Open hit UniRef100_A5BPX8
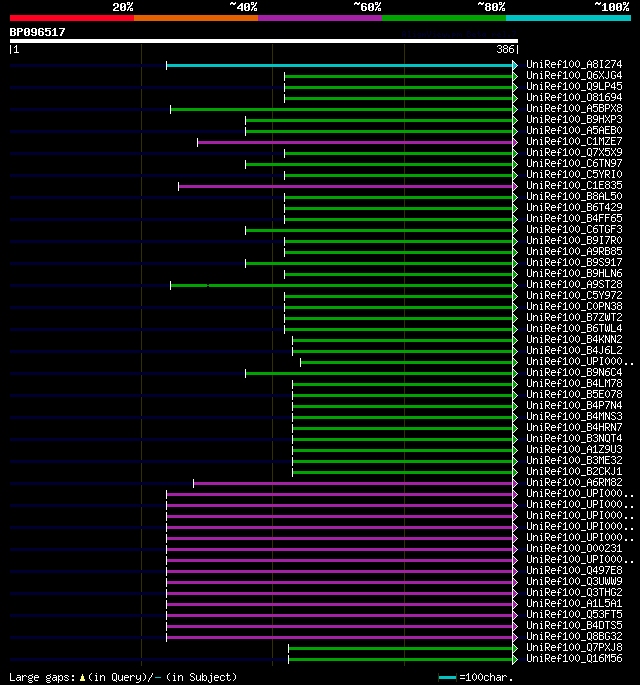The image size is (640, 685). (x=574, y=108)
